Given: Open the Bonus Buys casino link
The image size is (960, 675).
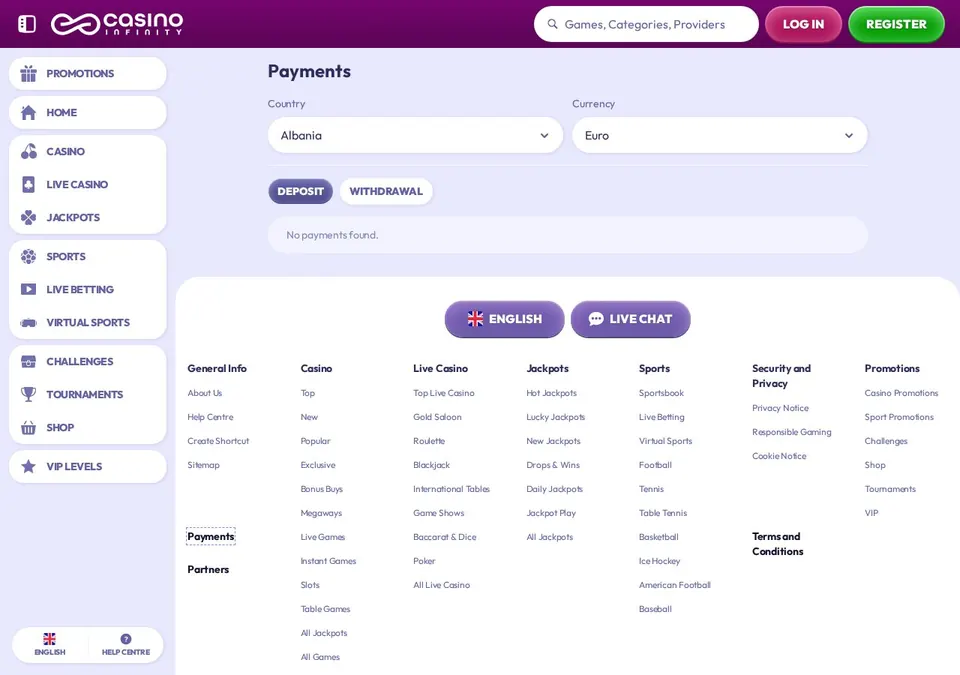Looking at the screenshot, I should (321, 489).
